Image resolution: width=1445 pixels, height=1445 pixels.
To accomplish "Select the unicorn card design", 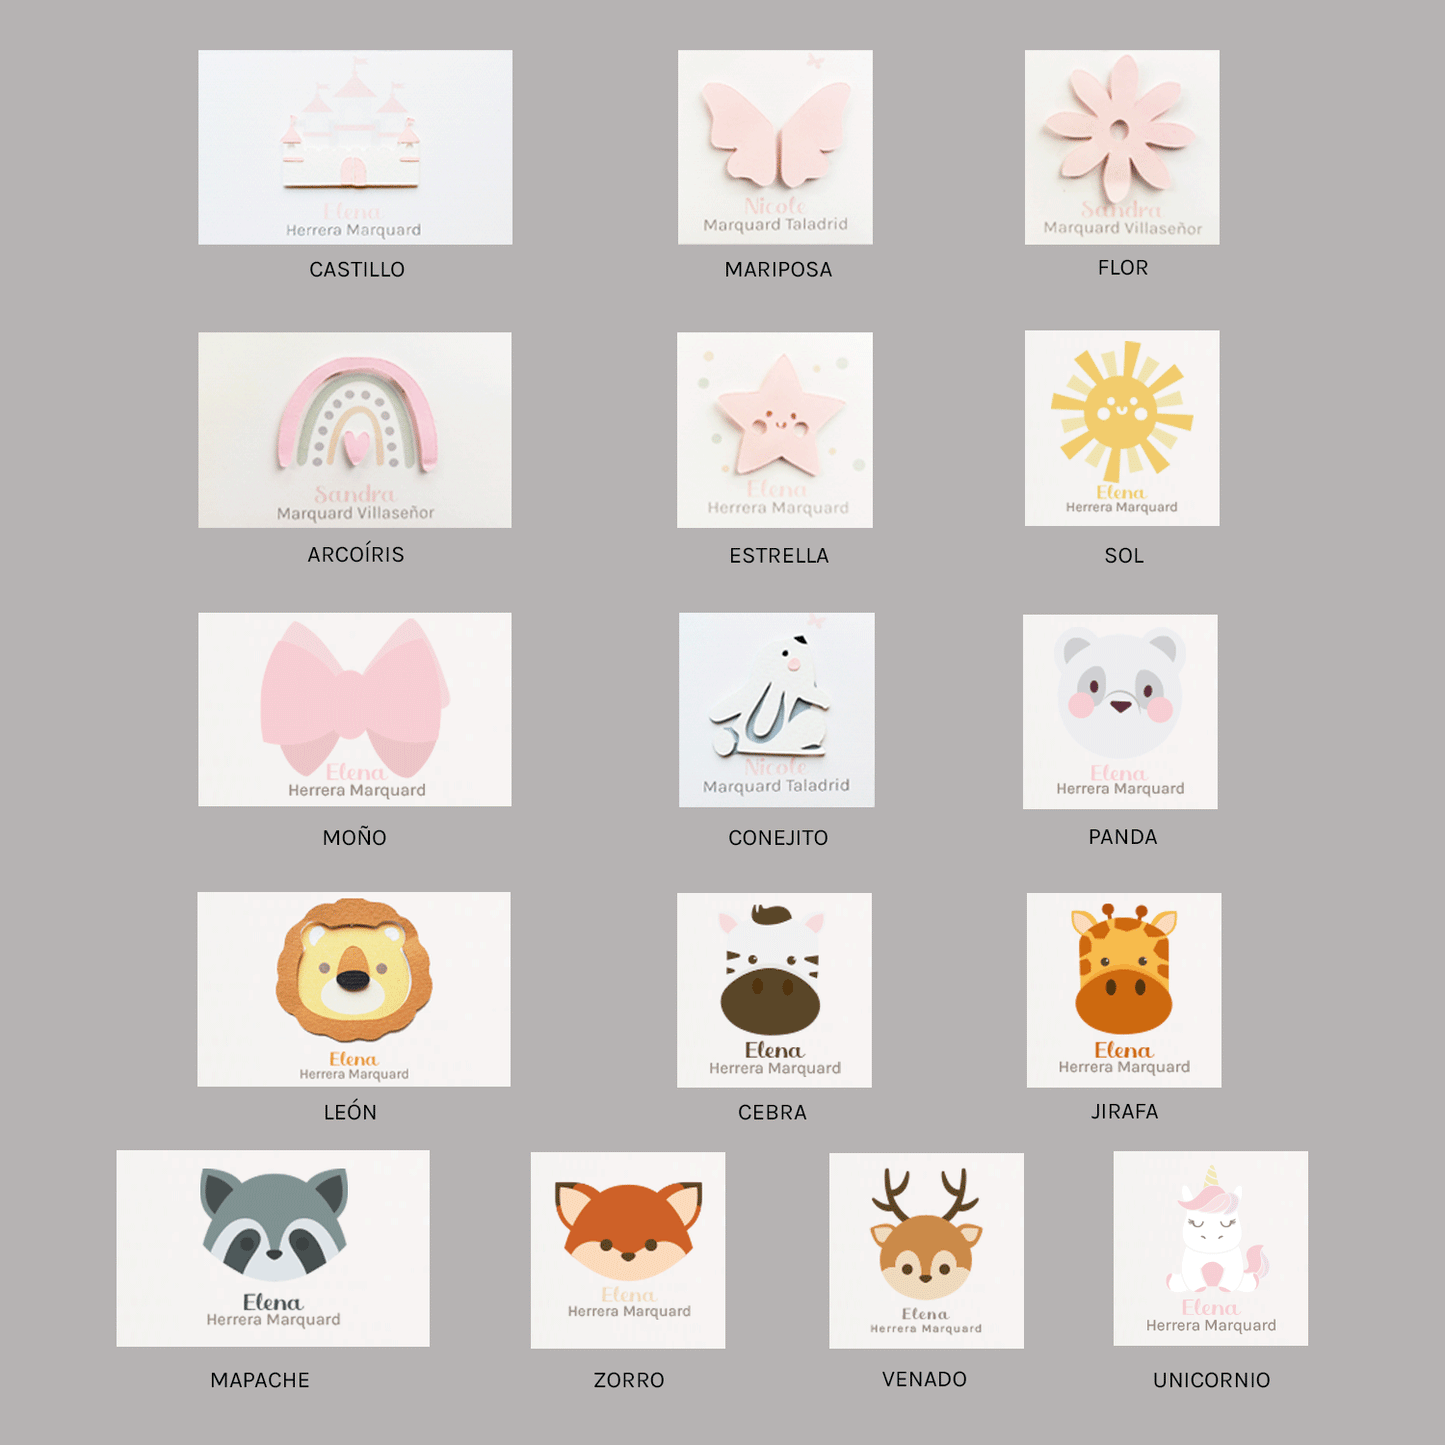I will [1211, 1248].
